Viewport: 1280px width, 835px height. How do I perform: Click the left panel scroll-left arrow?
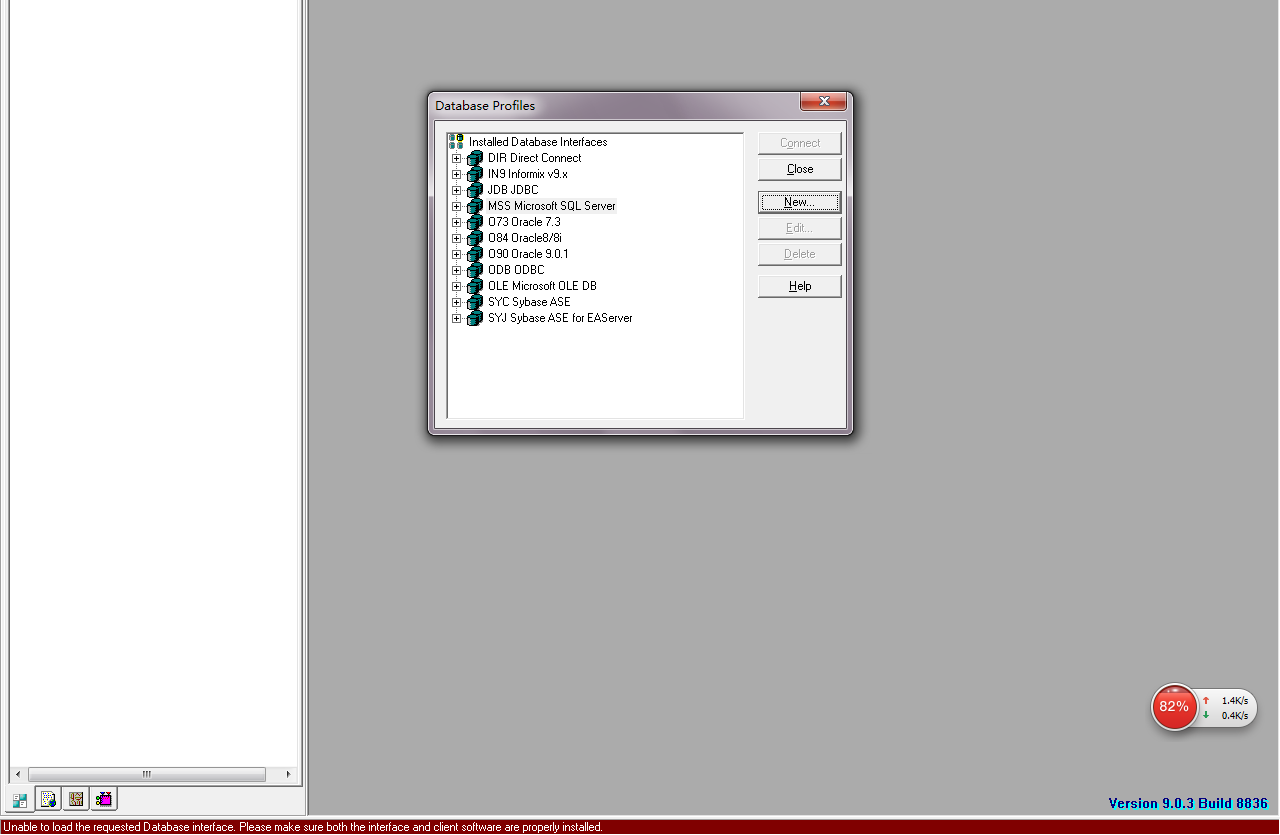click(16, 774)
